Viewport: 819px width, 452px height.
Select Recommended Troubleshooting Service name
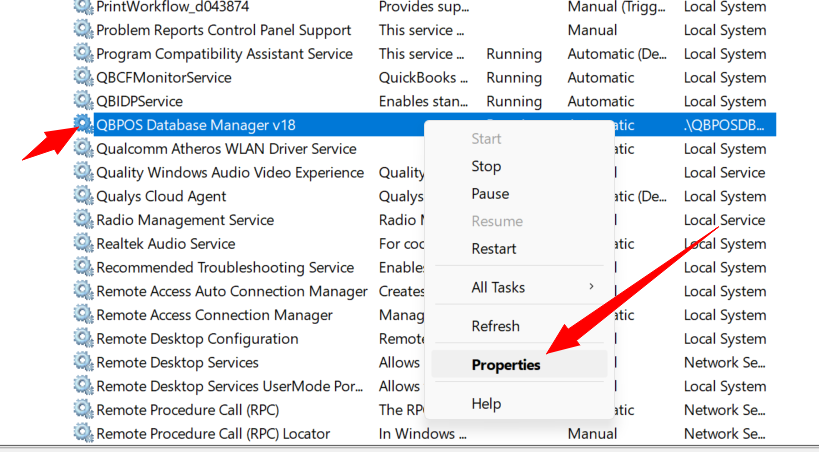225,268
